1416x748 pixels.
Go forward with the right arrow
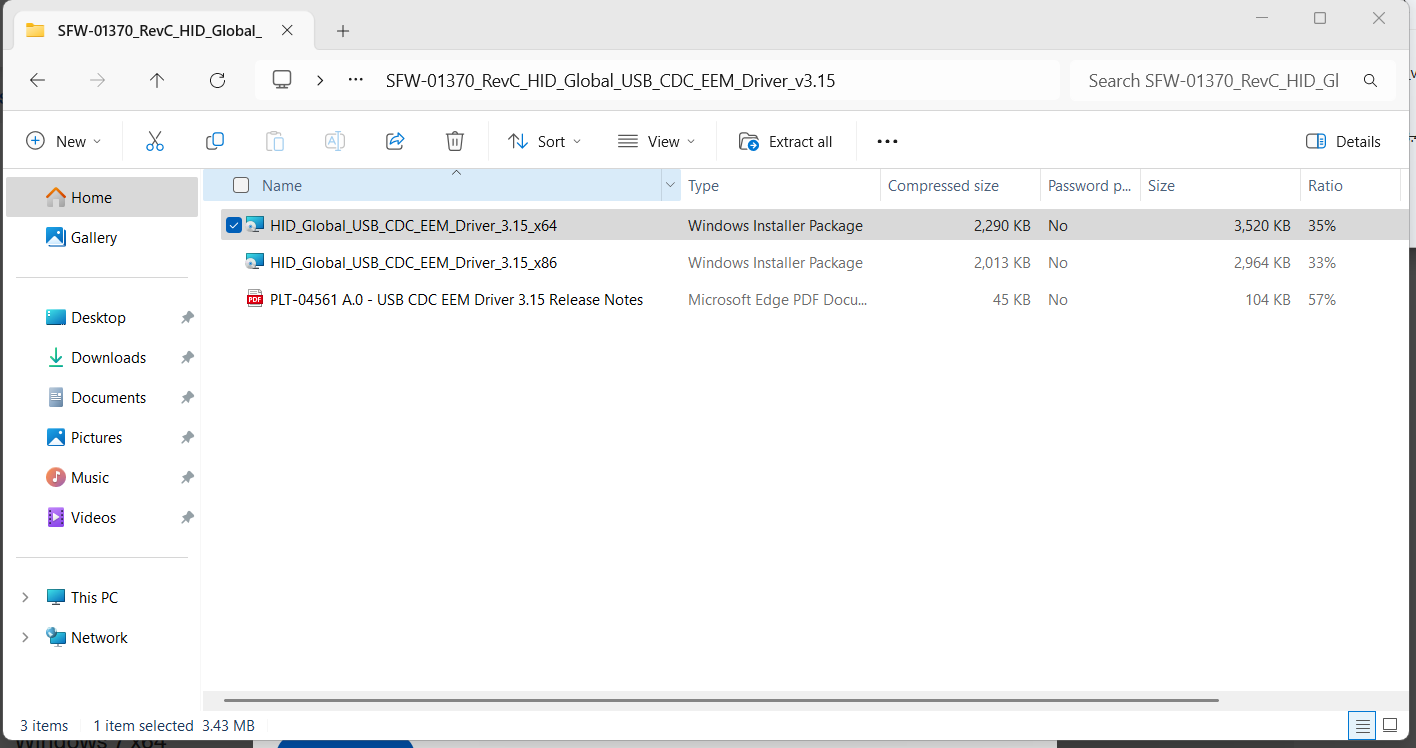pos(97,81)
